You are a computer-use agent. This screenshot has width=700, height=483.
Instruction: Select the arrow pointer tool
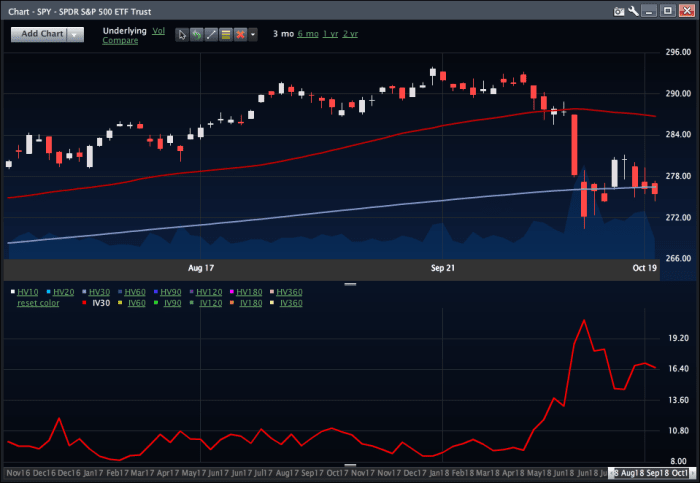pos(182,34)
